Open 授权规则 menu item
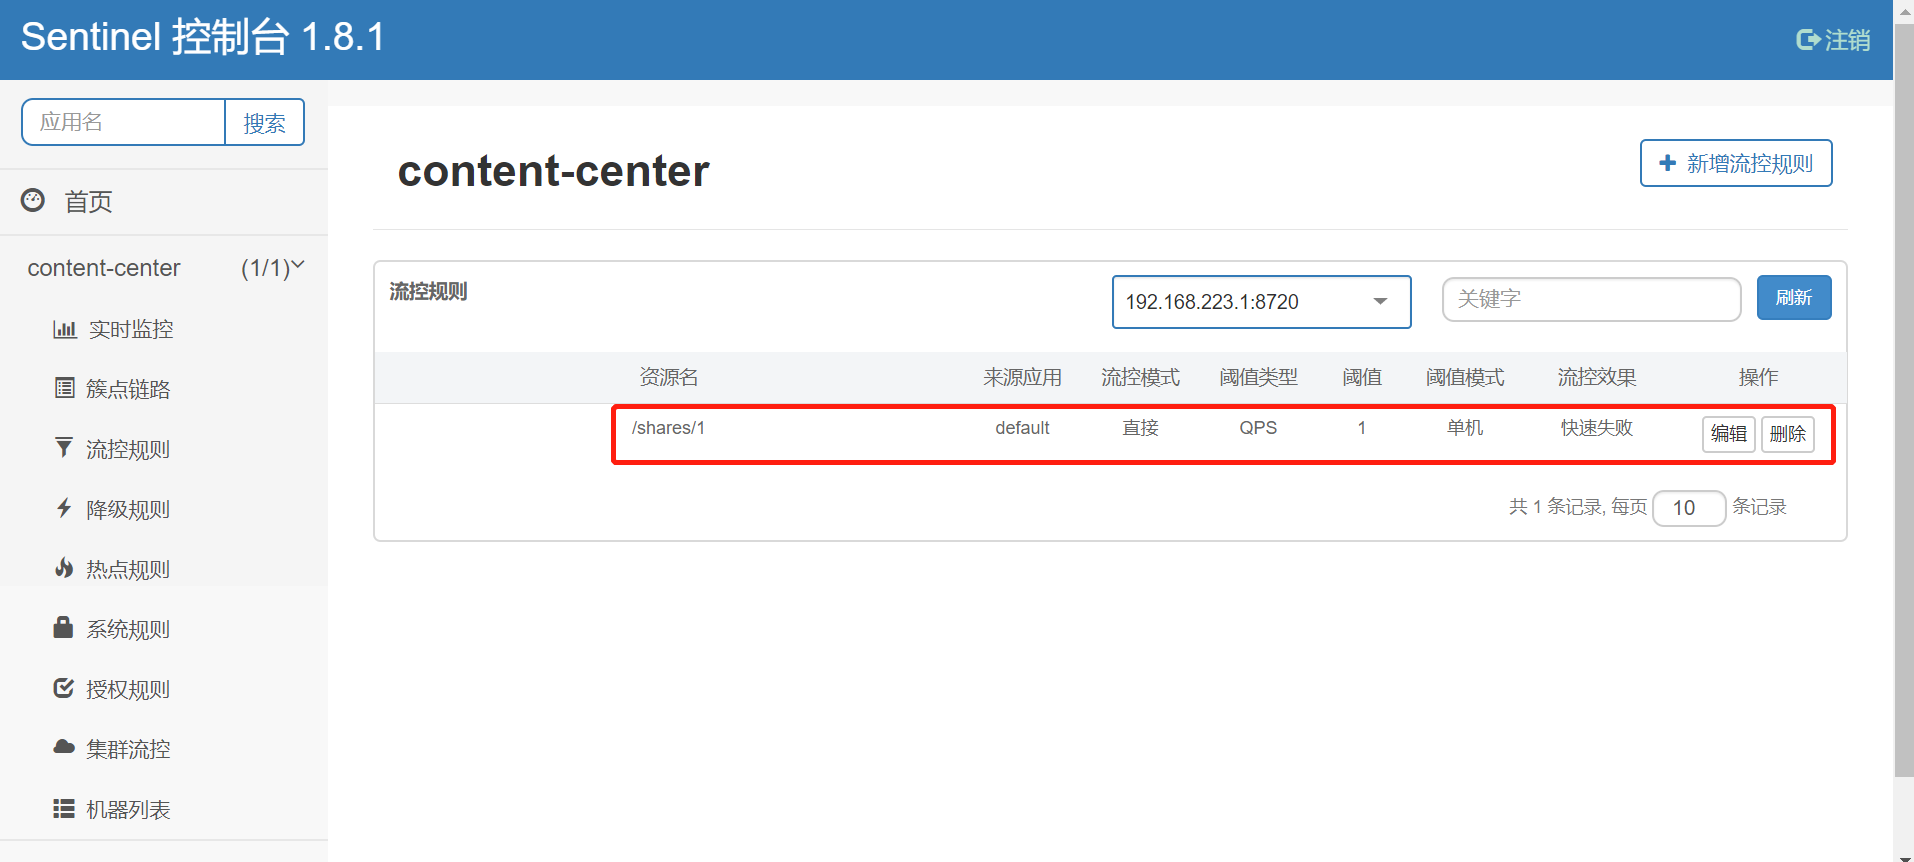 tap(128, 689)
